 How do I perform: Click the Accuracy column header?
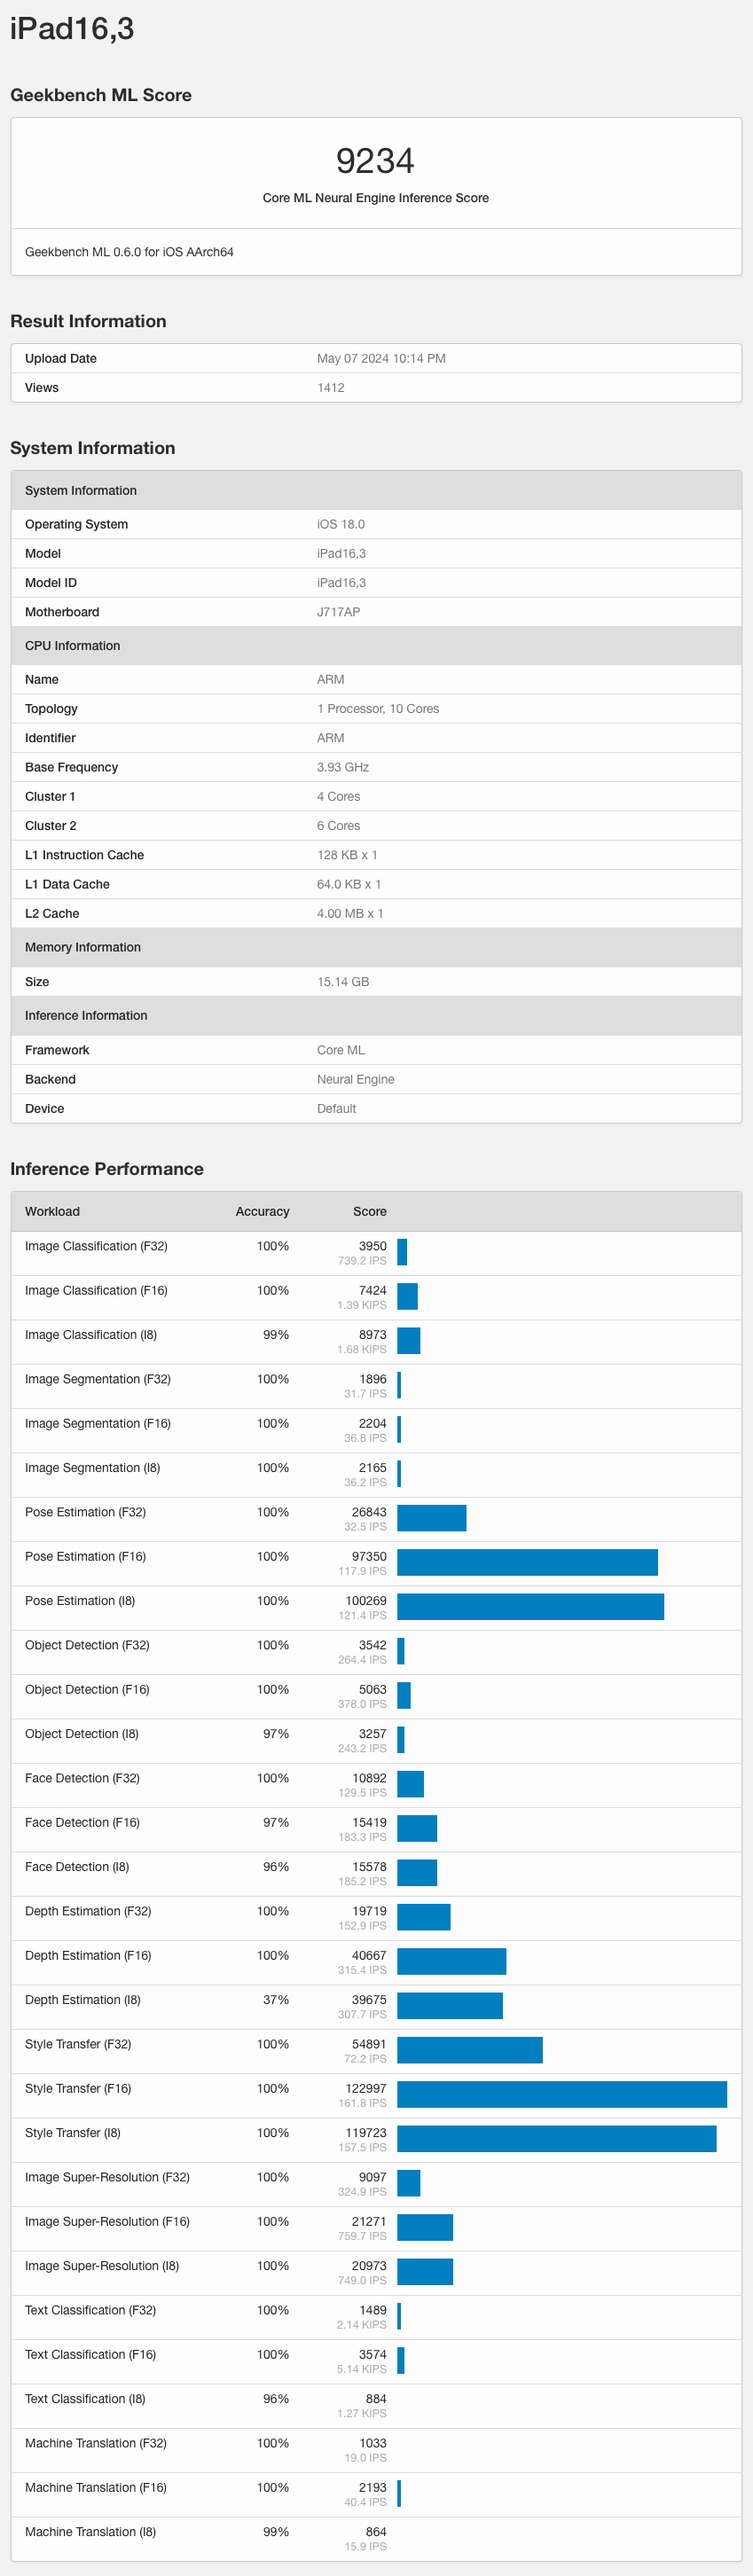tap(262, 1212)
